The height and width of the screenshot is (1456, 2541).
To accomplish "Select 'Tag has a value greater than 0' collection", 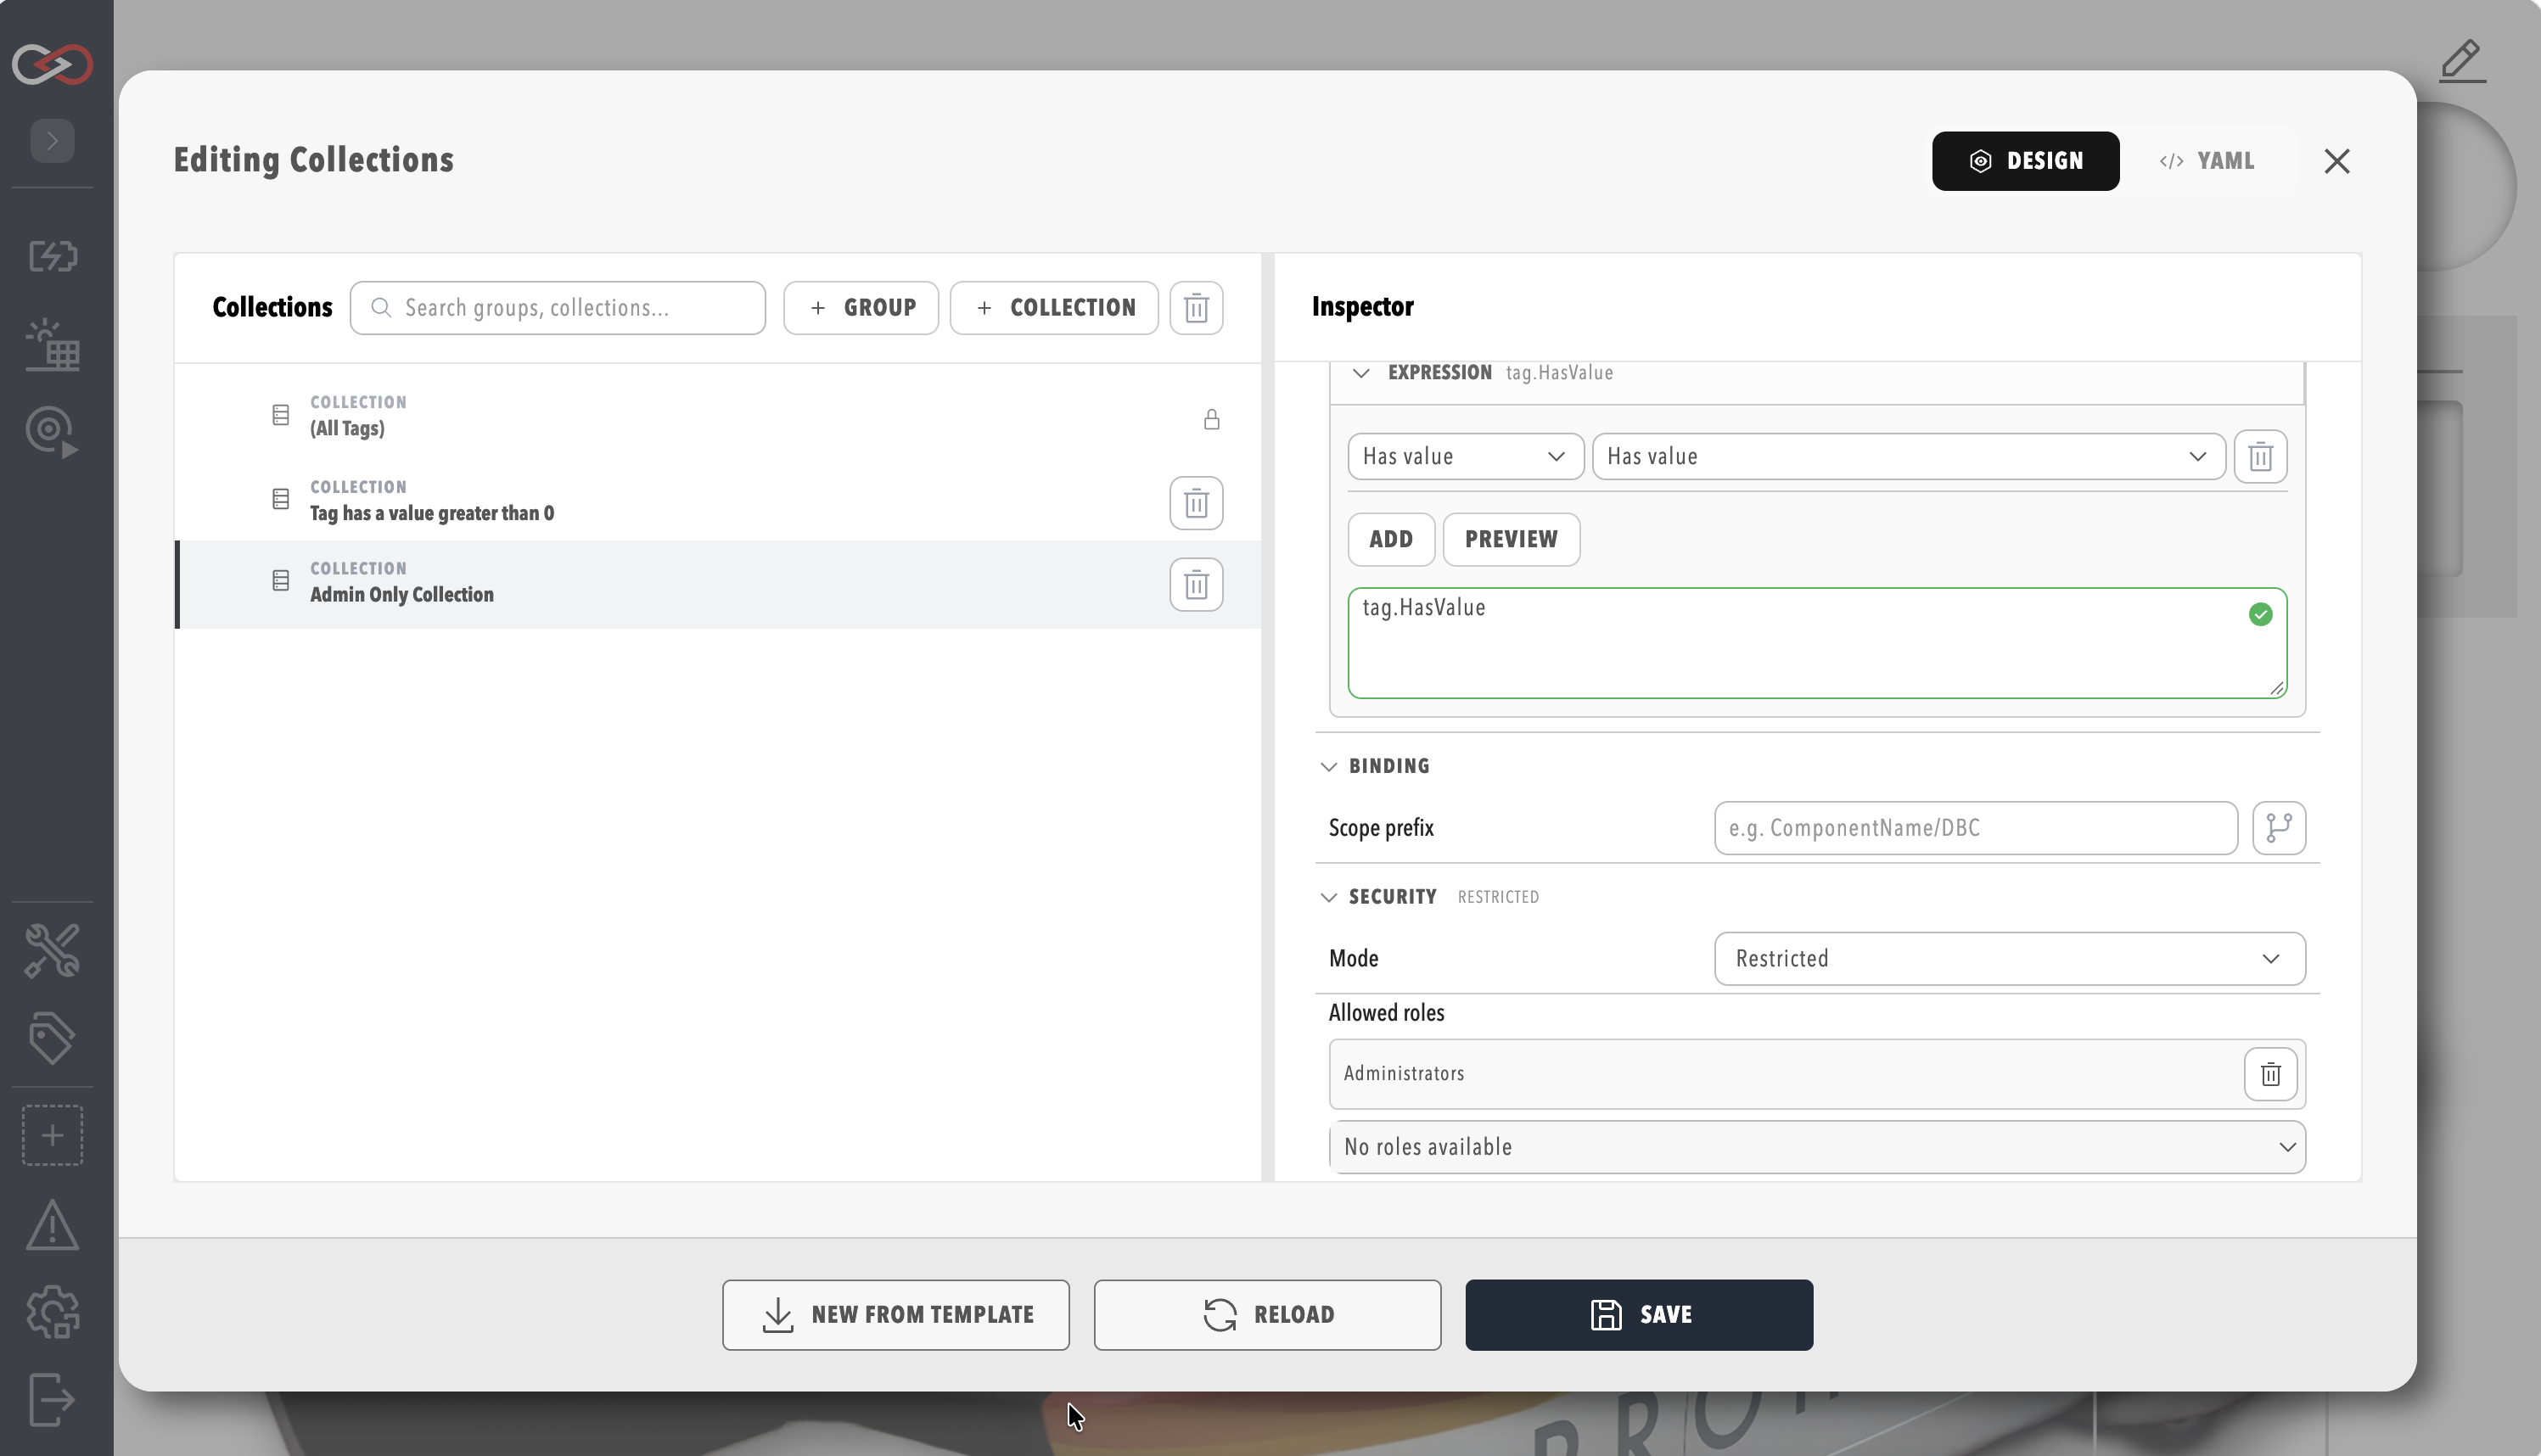I will [x=717, y=501].
